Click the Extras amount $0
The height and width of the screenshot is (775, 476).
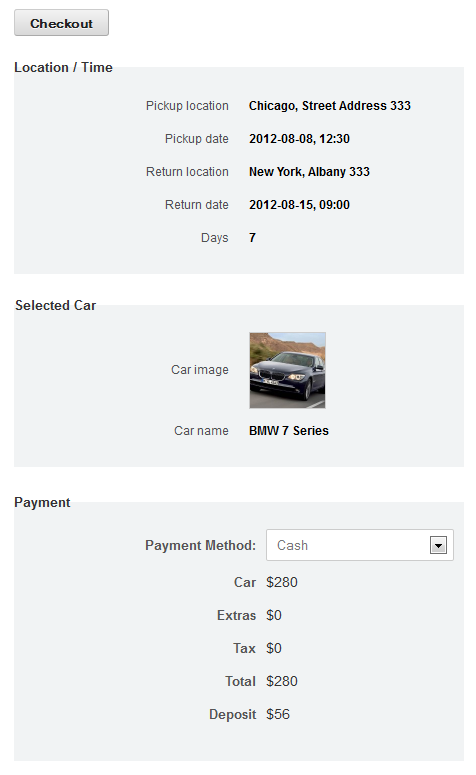pos(274,615)
